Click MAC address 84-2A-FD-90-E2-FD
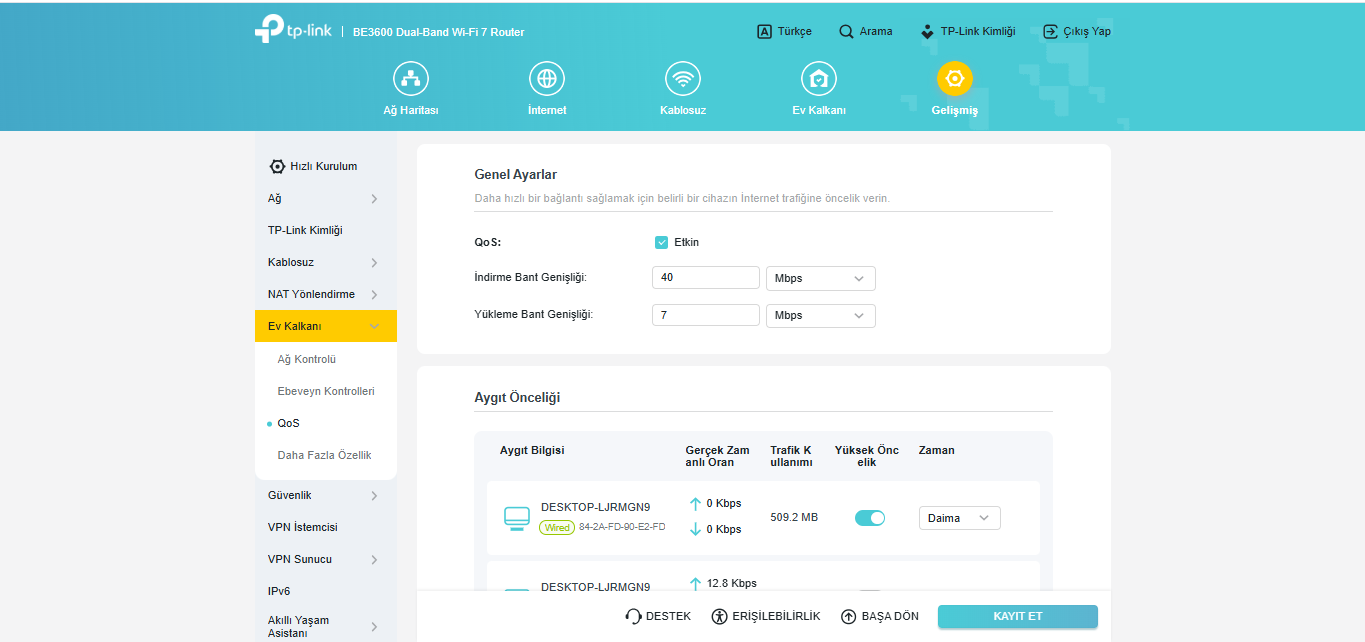1365x642 pixels. (x=622, y=527)
